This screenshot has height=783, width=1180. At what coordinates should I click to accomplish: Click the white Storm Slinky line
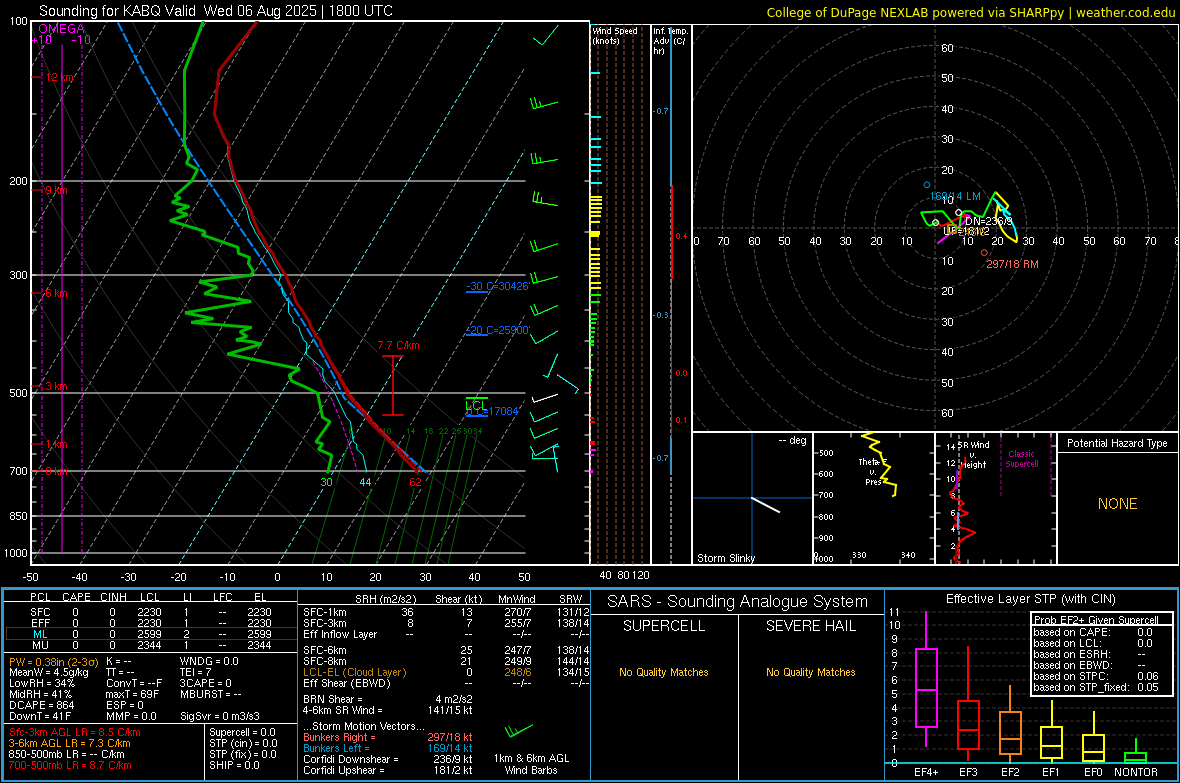(x=766, y=504)
